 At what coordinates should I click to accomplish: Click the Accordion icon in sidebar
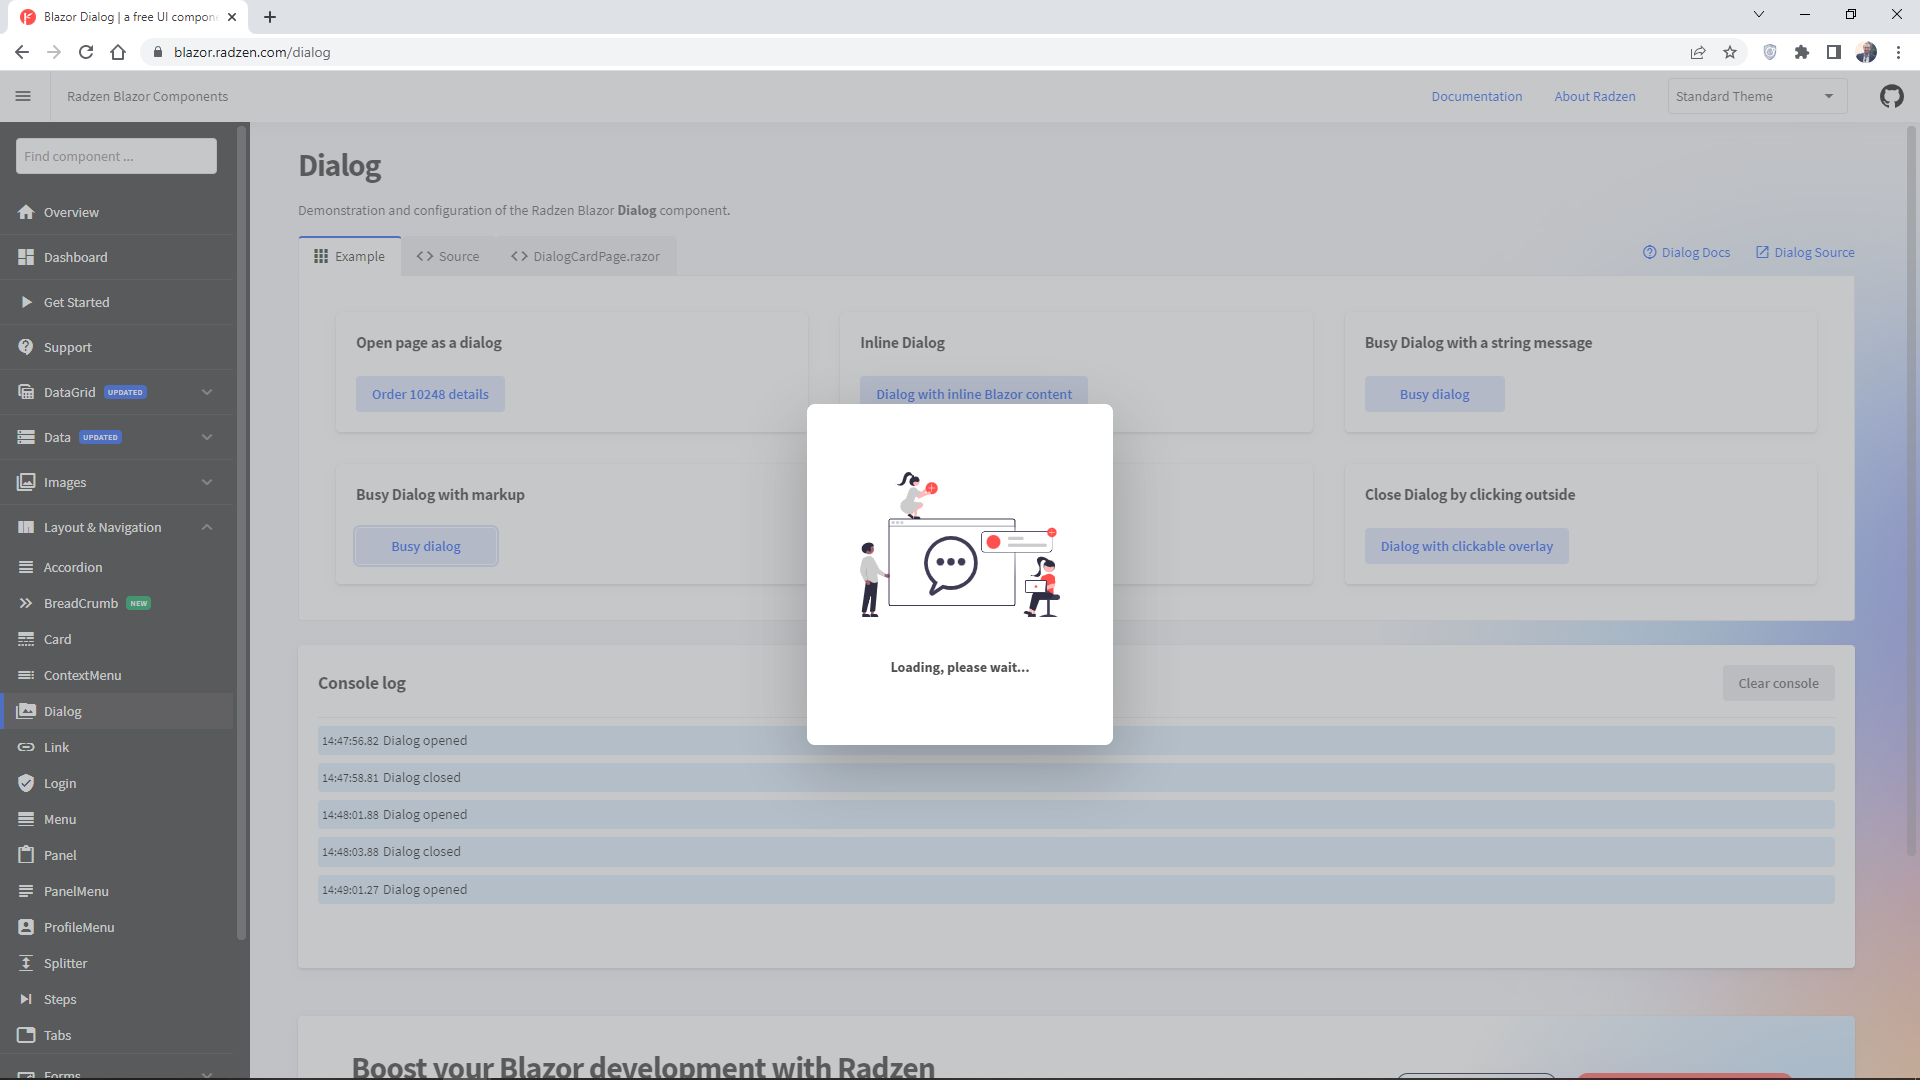tap(26, 567)
